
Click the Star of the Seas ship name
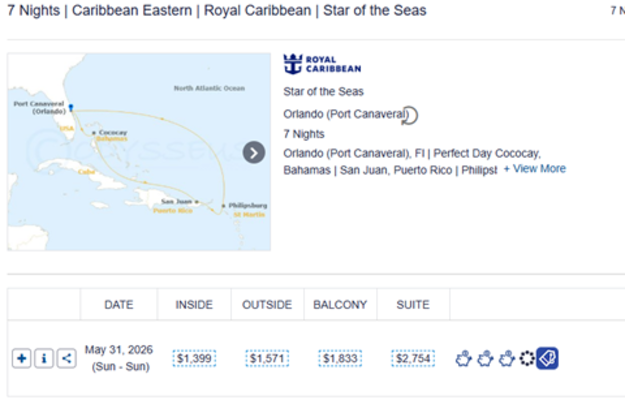point(323,92)
